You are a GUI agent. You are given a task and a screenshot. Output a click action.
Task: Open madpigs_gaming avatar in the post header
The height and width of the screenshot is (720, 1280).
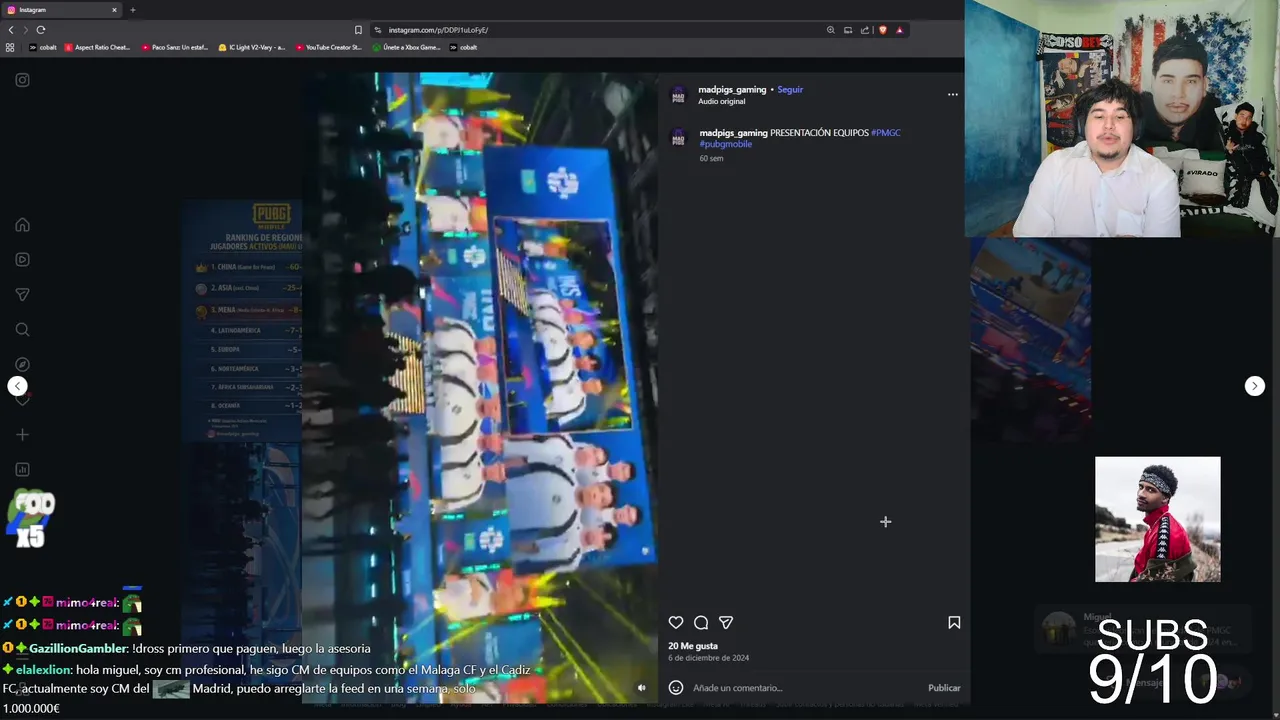pos(678,95)
